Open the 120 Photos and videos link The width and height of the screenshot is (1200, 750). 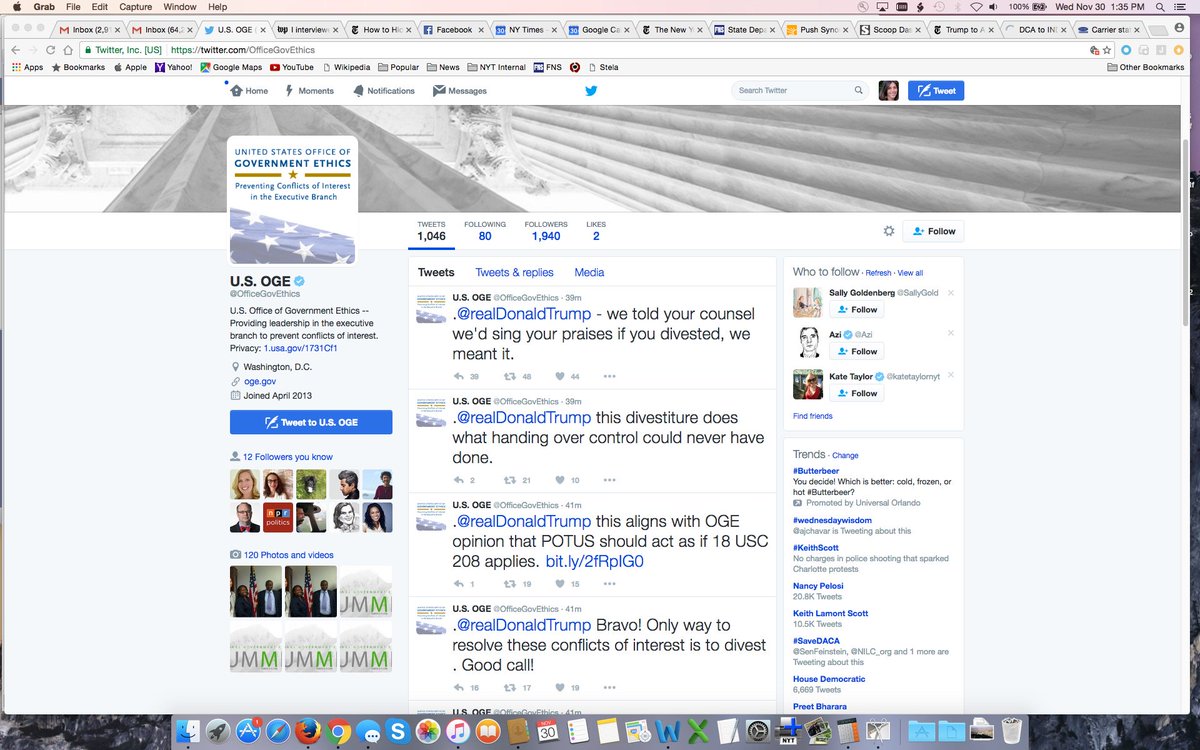click(x=288, y=555)
